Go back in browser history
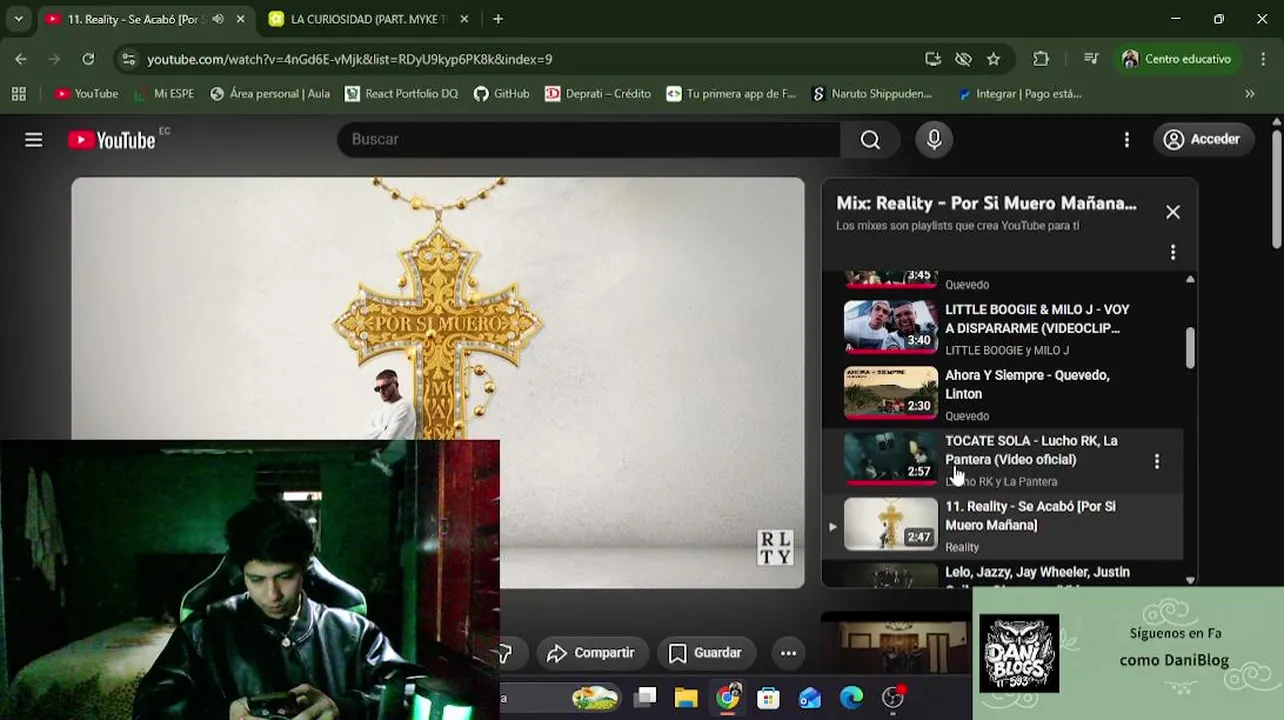1284x720 pixels. coord(21,59)
